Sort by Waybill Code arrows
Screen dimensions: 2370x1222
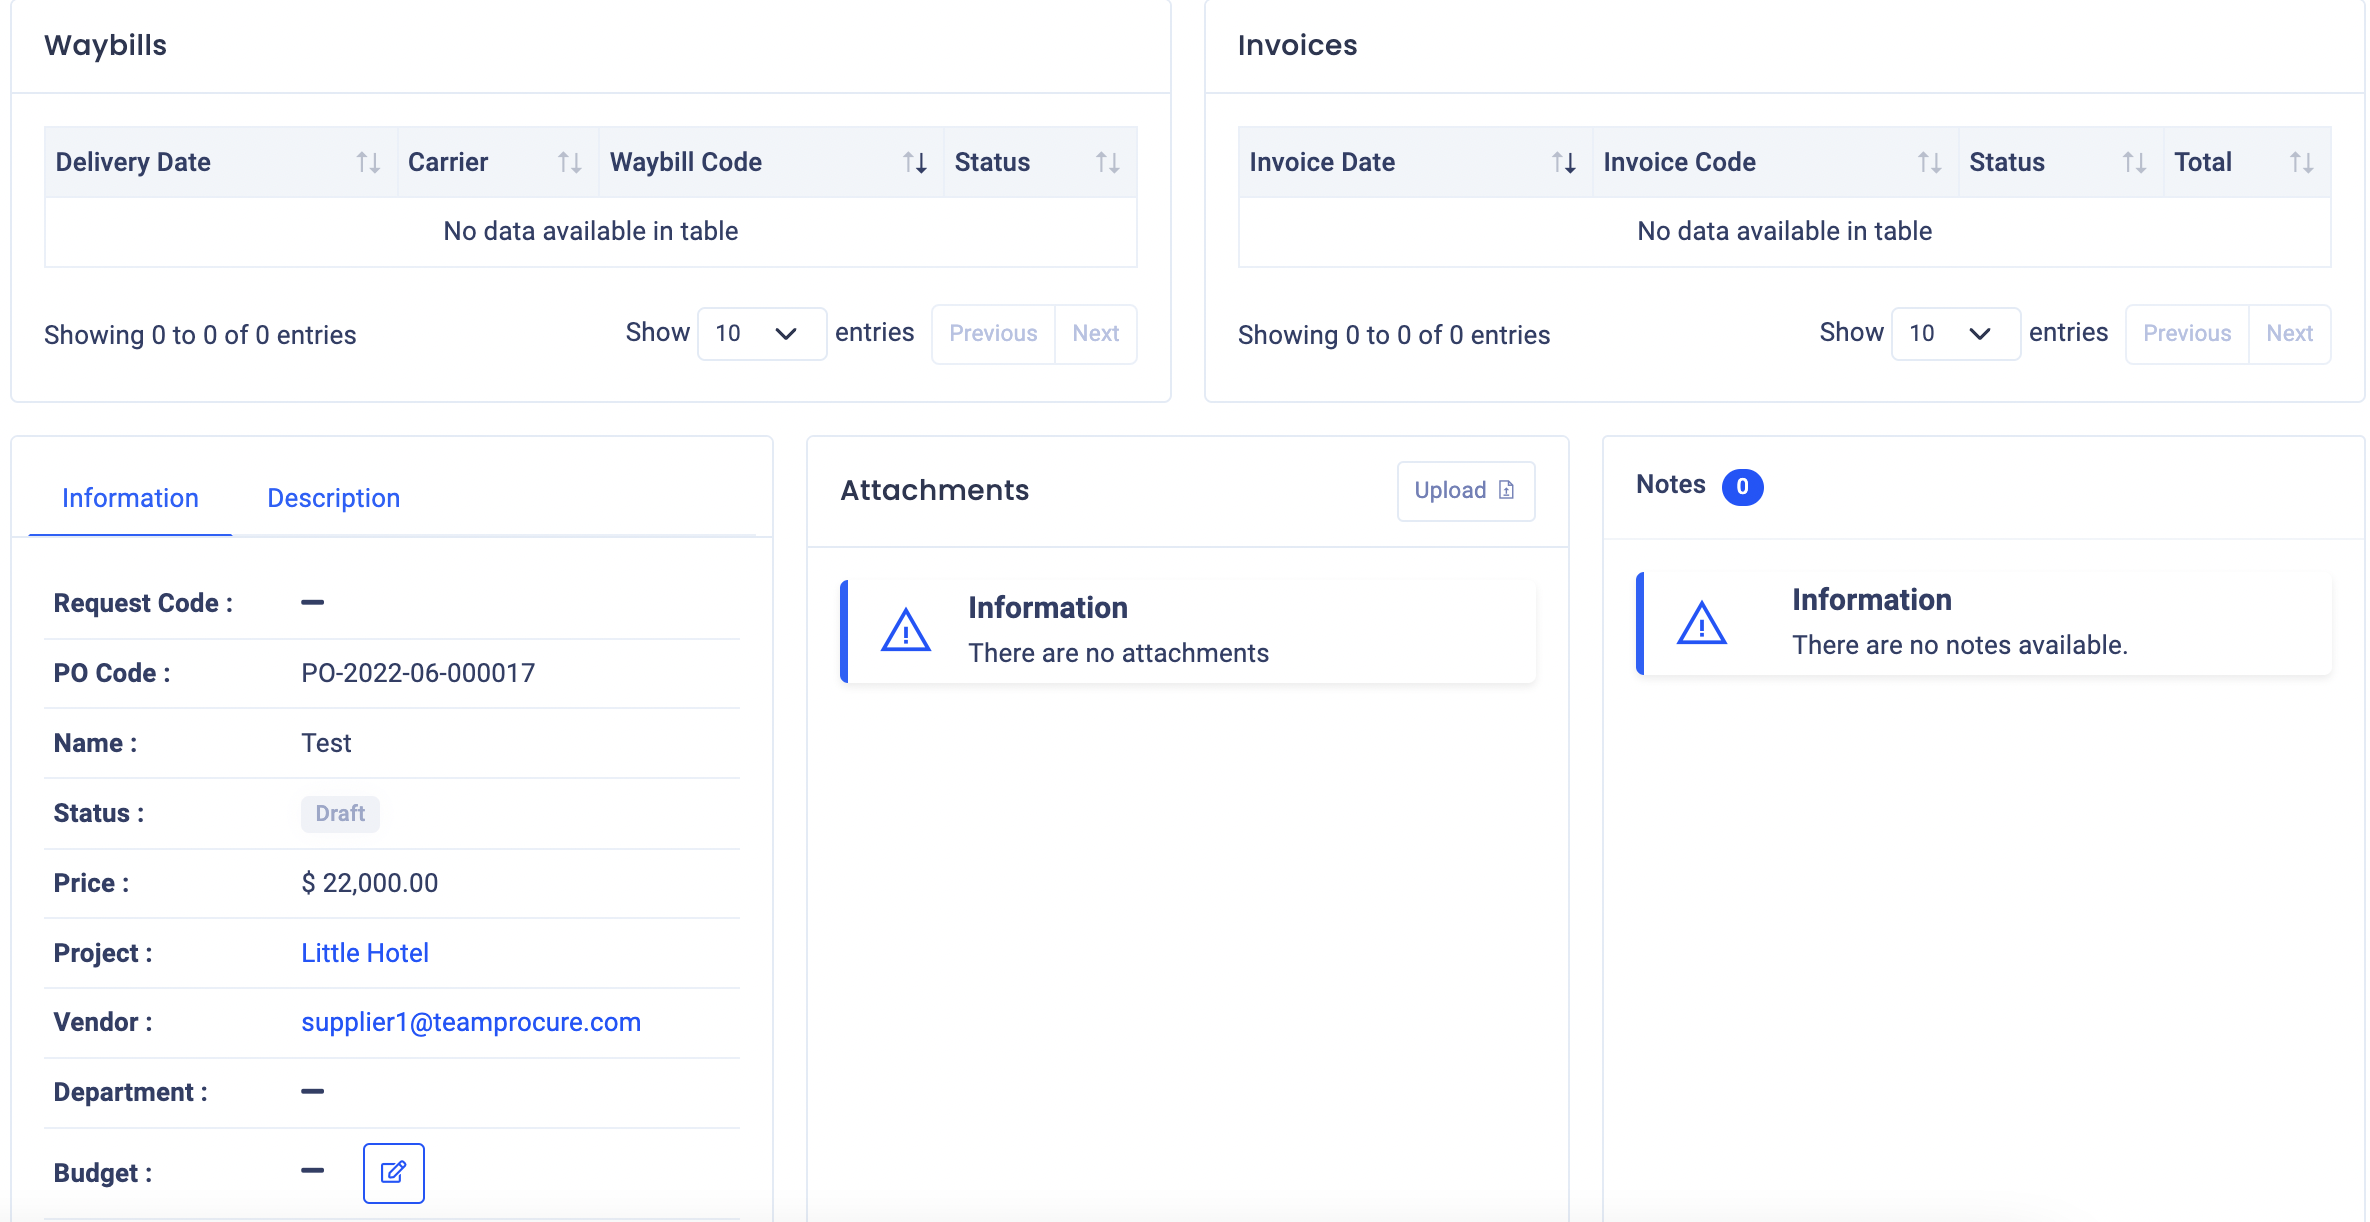(x=914, y=162)
